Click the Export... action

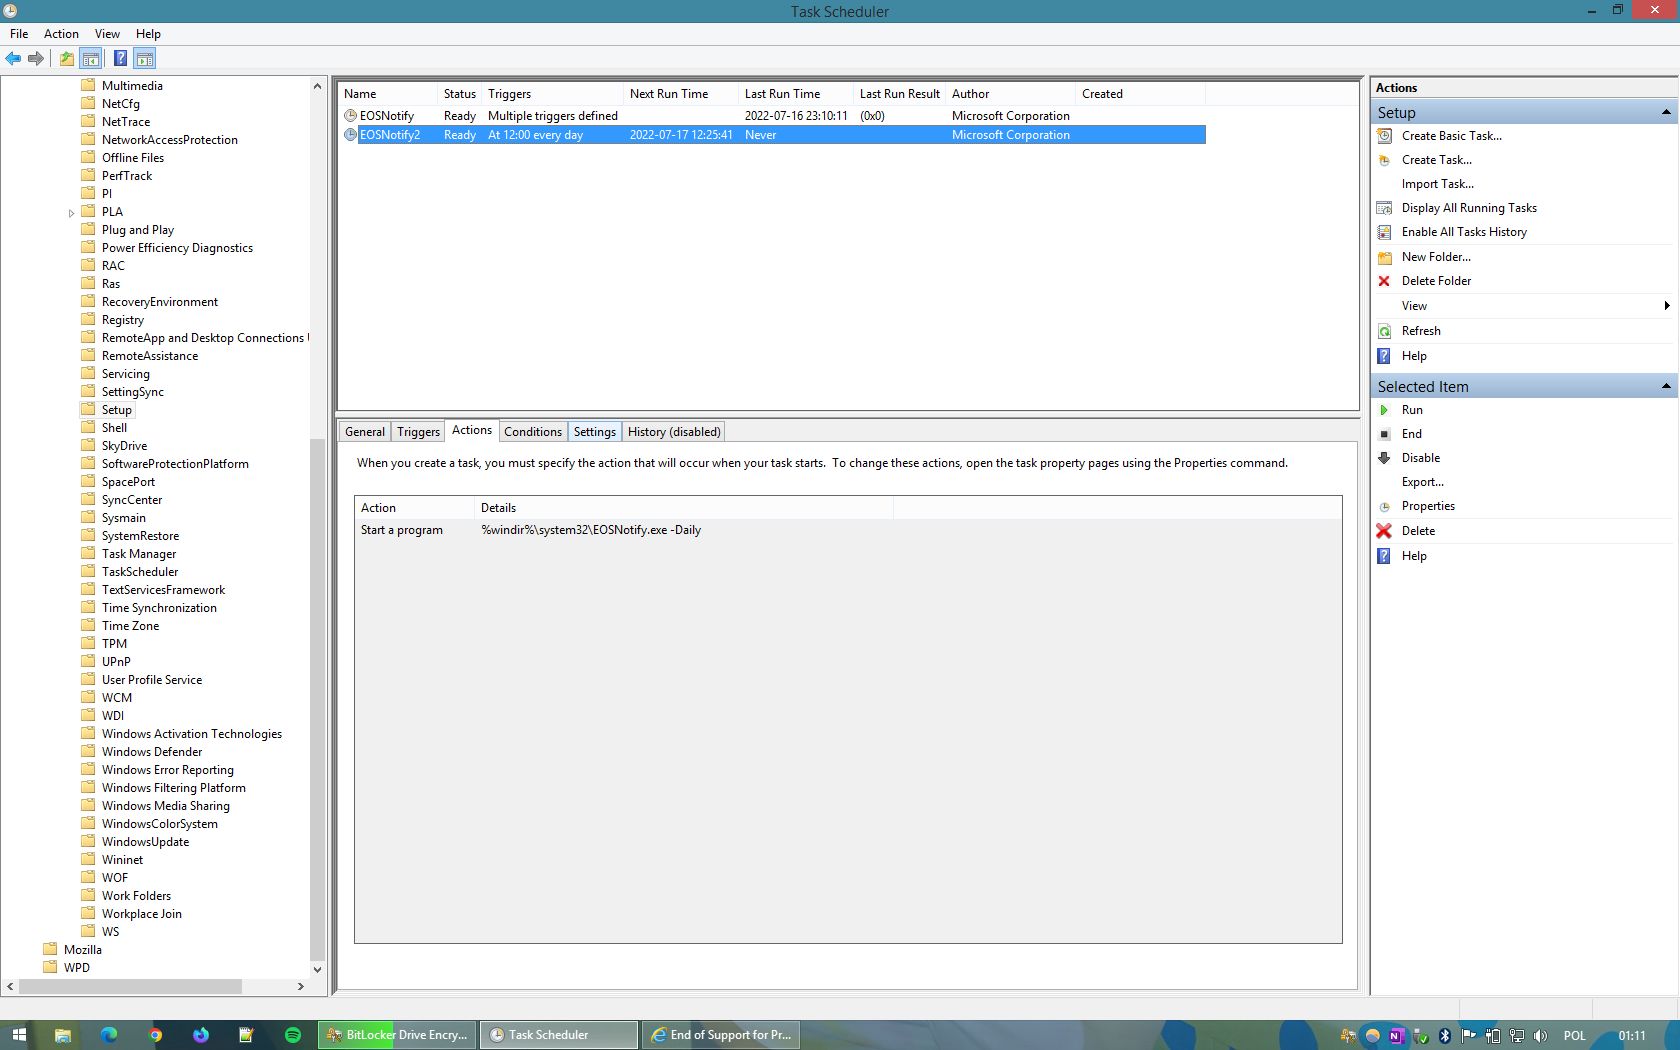point(1422,482)
